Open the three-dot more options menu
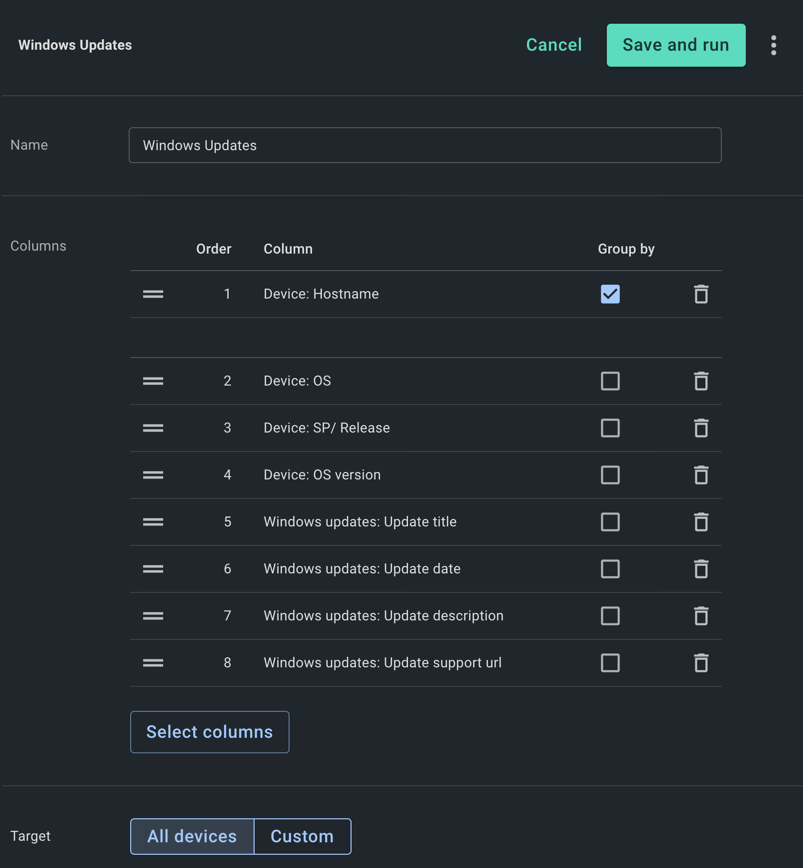The height and width of the screenshot is (868, 803). pos(773,45)
